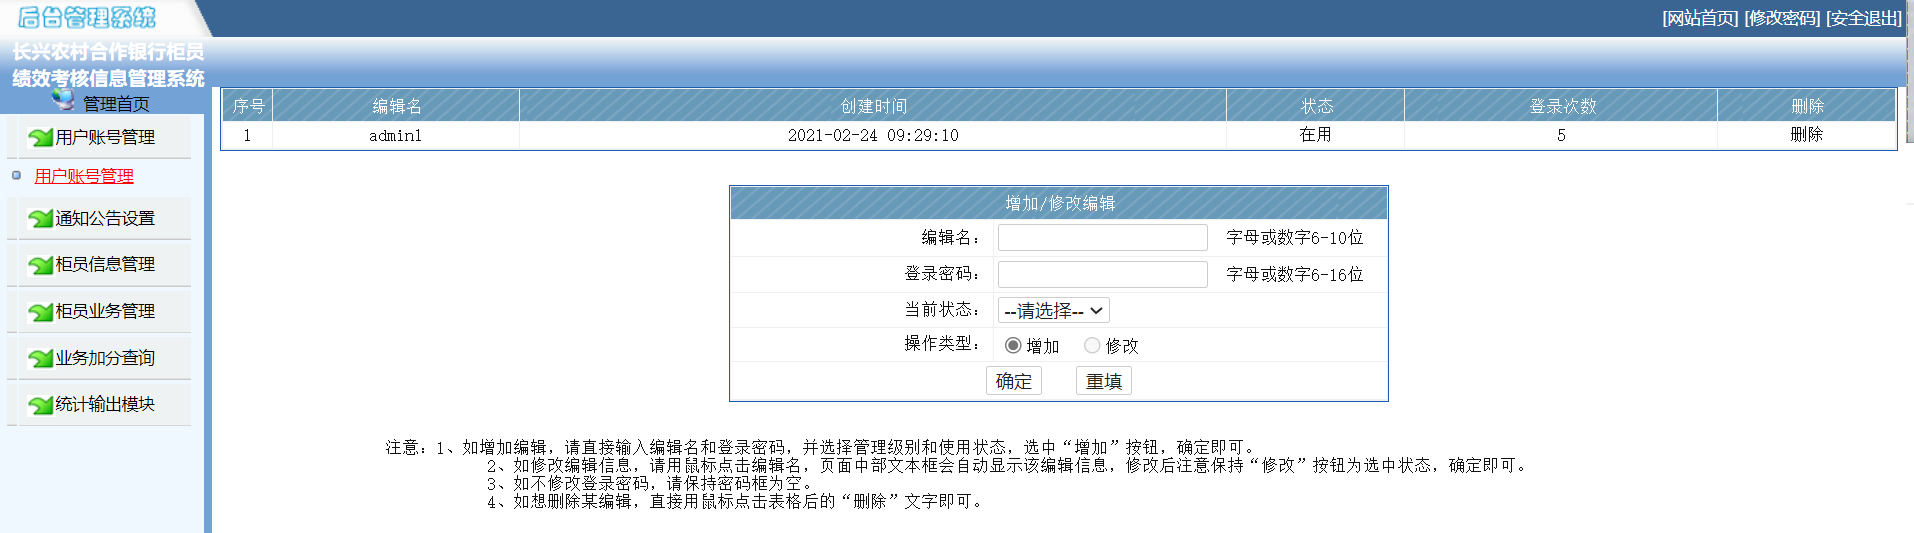Image resolution: width=1914 pixels, height=533 pixels.
Task: Click the green arrow icon for 用户账号管理
Action: 41,137
